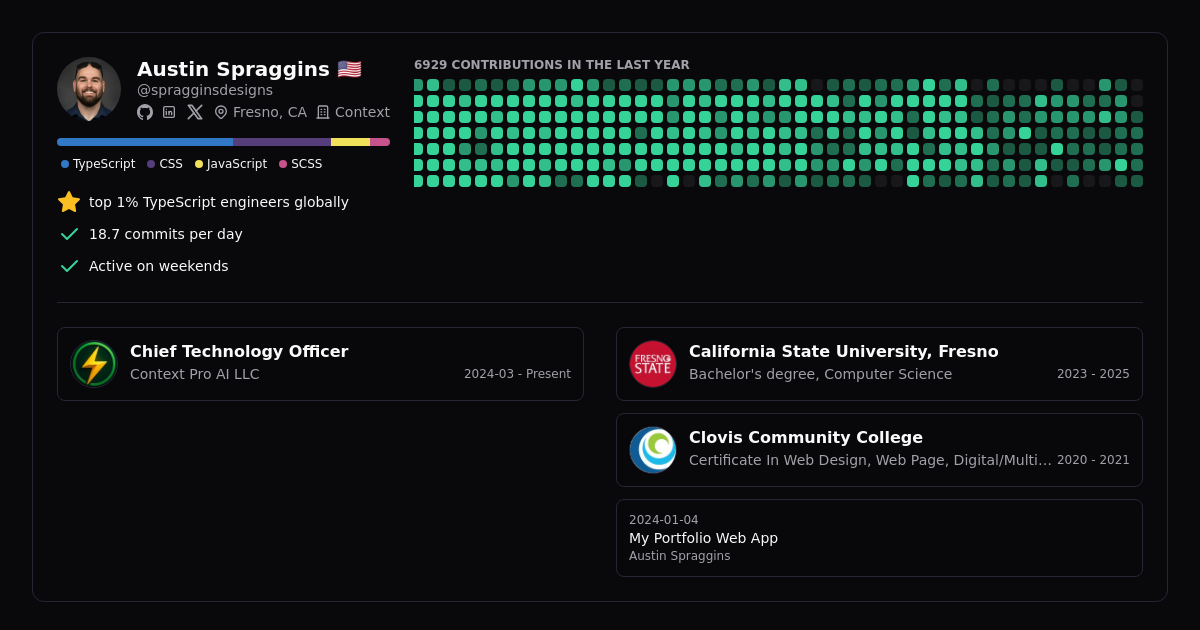This screenshot has height=630, width=1200.
Task: Open the Chief Technology Officer card
Action: pos(320,364)
